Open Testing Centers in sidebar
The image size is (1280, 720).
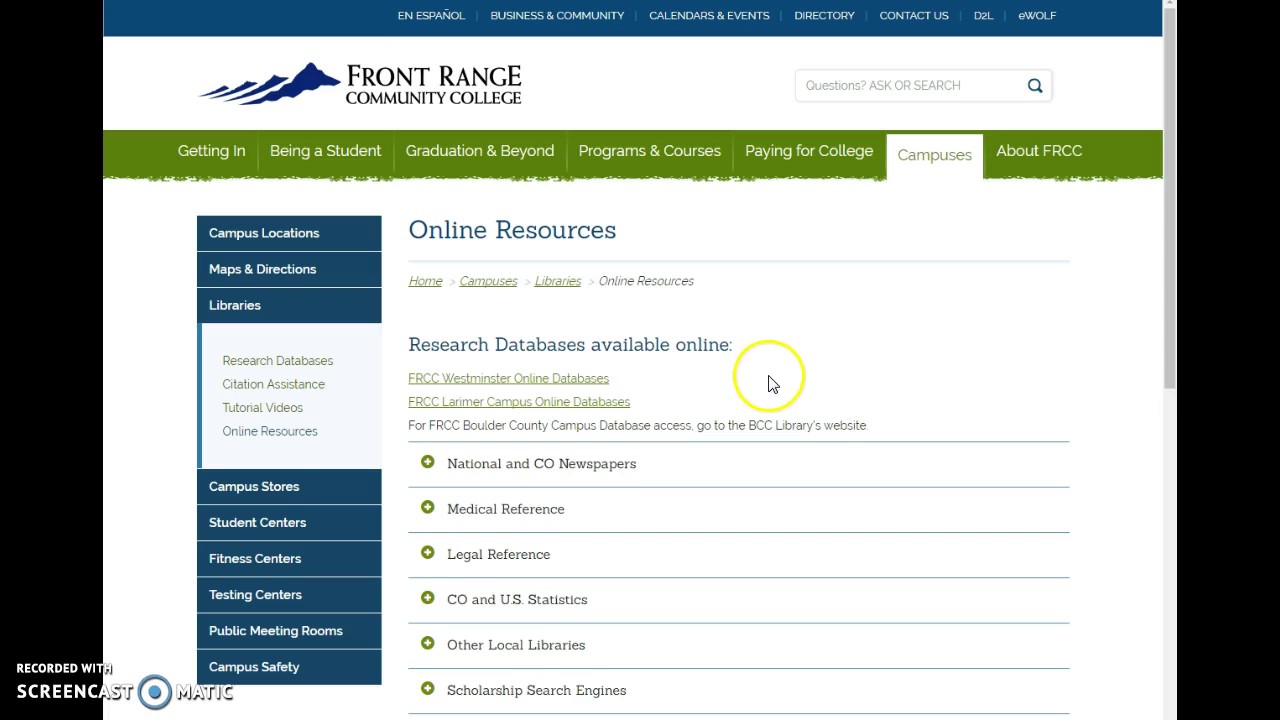click(x=289, y=595)
